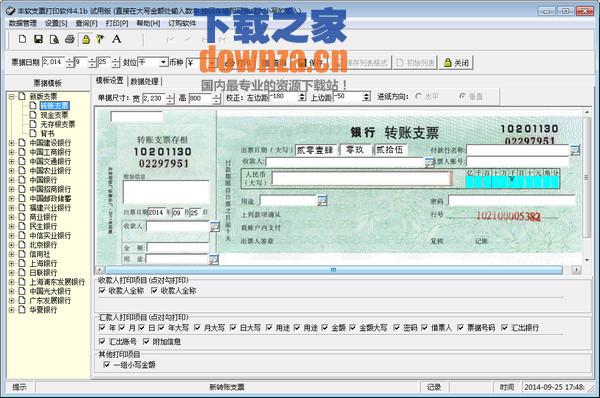Click lookup icon beside cheque 用途 field
Screen dimensions: 600x398
pos(322,200)
